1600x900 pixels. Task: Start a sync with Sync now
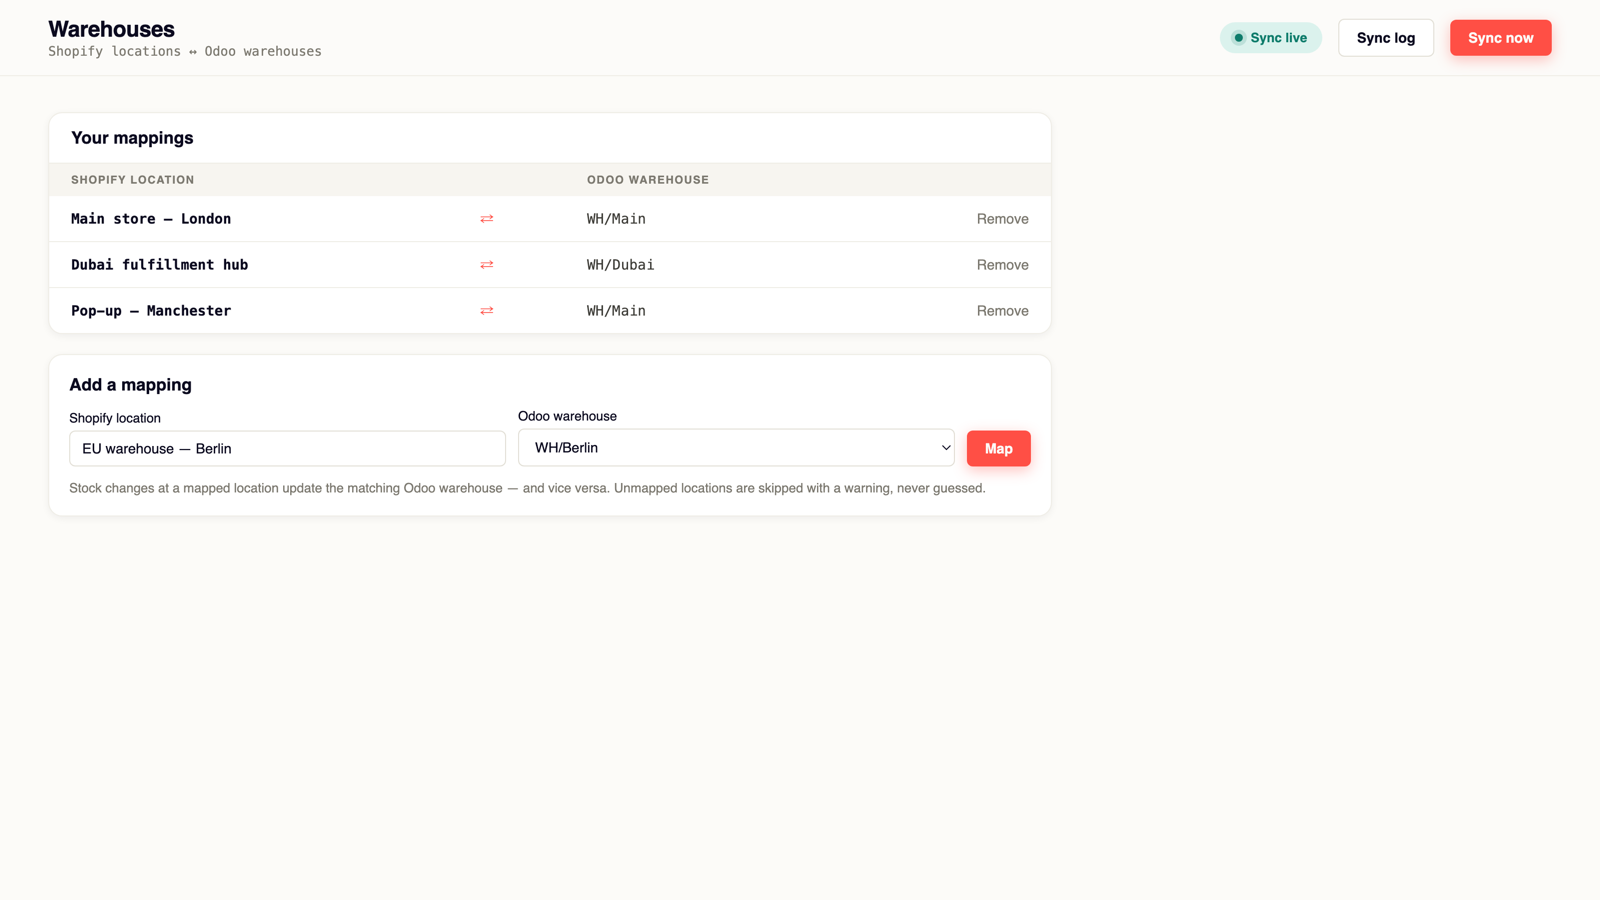point(1500,38)
